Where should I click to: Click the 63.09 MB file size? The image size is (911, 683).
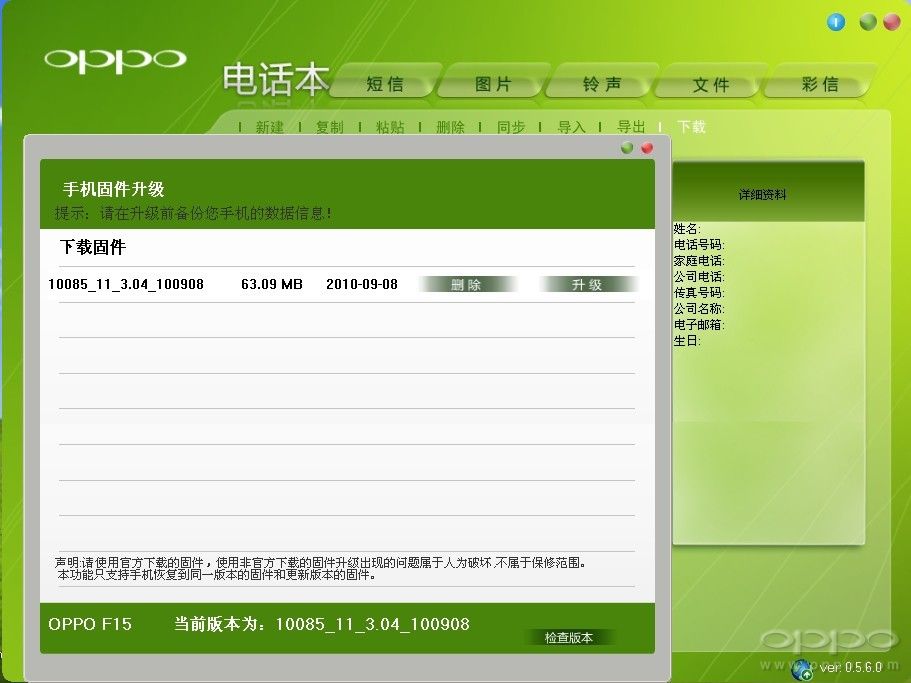[x=272, y=284]
